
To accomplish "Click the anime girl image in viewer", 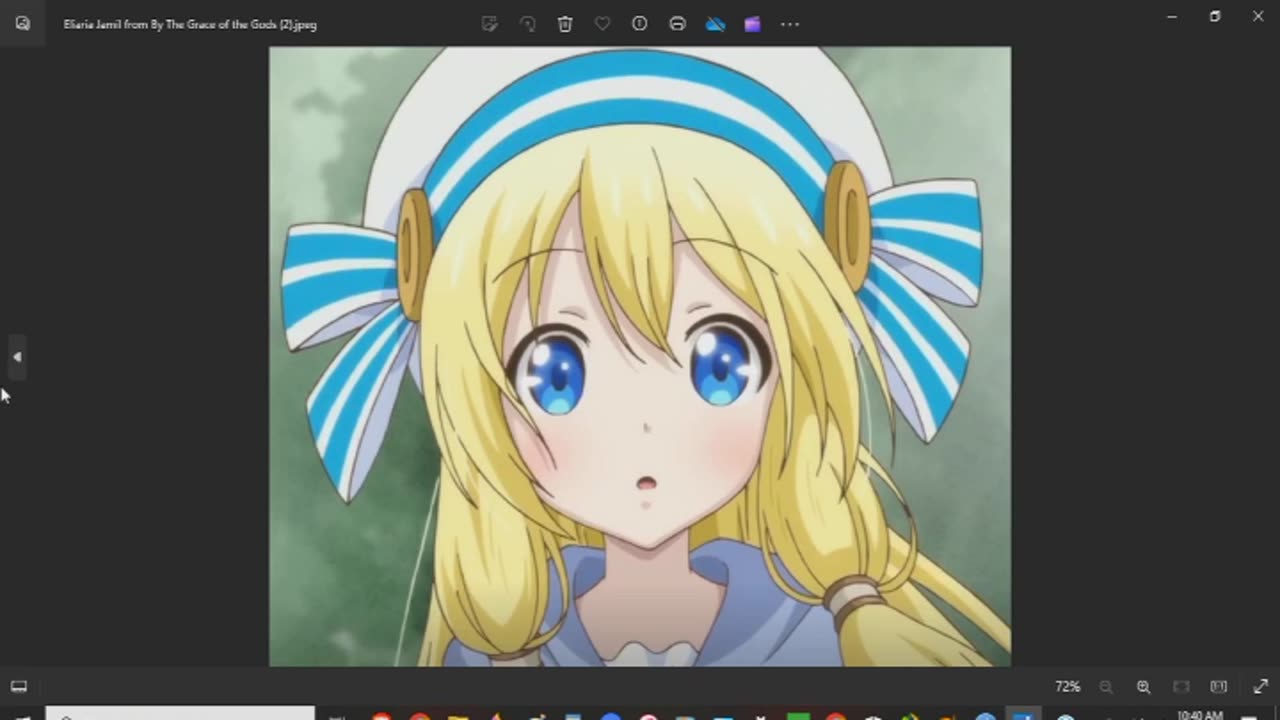I will click(x=640, y=356).
